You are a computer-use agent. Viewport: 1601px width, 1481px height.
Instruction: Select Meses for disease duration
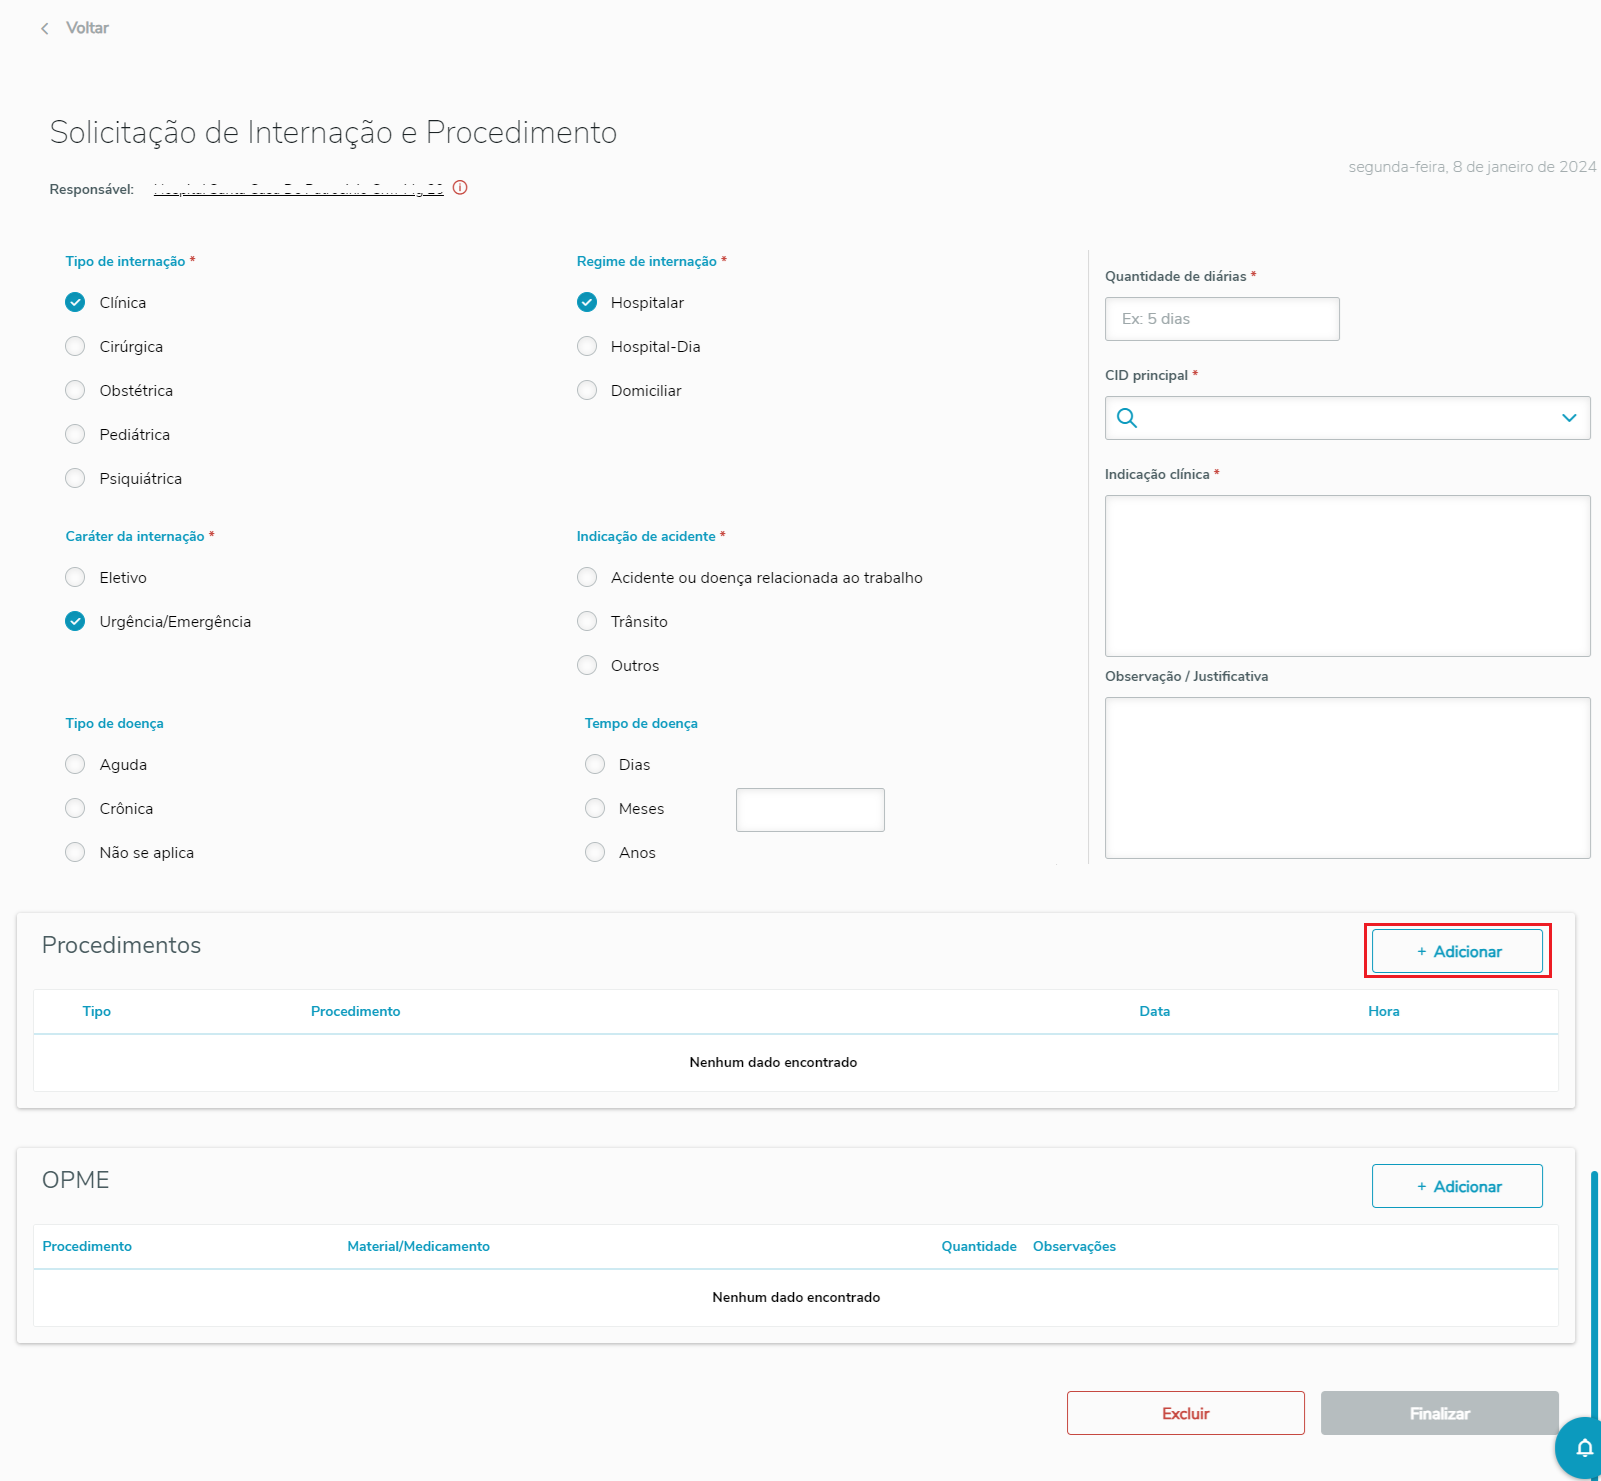(x=595, y=809)
